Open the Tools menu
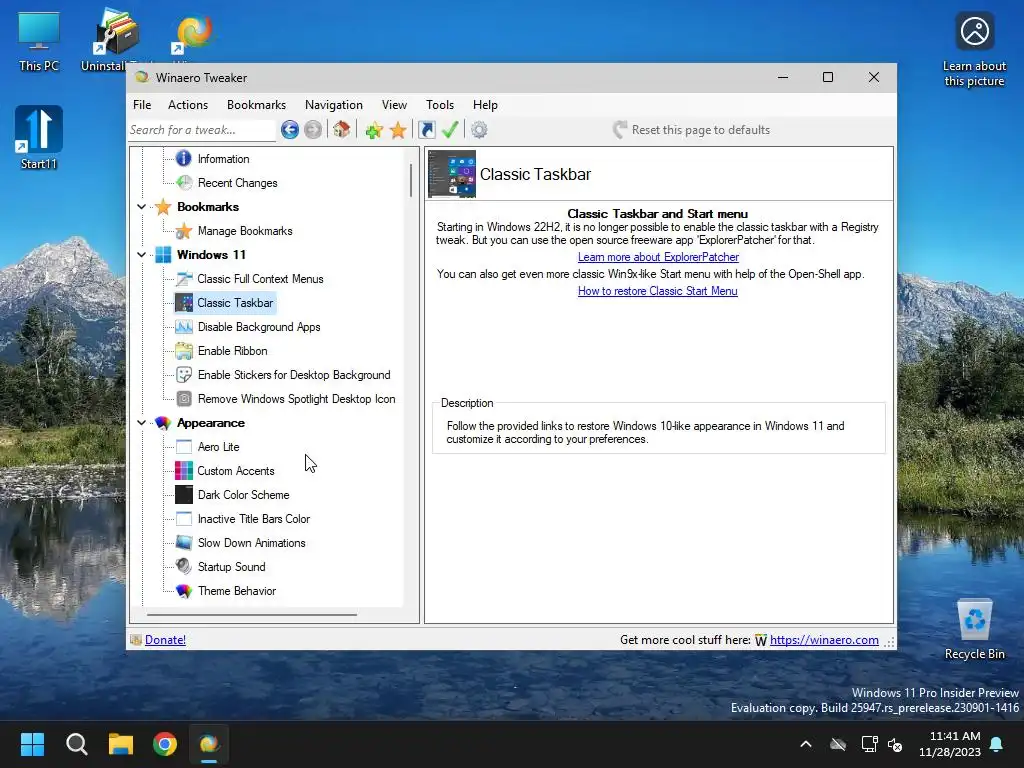 440,104
